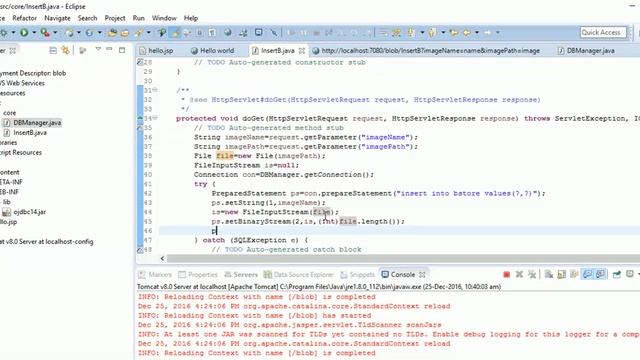This screenshot has height=360, width=640.
Task: Click the horizontal scrollbar left arrow
Action: 162,258
